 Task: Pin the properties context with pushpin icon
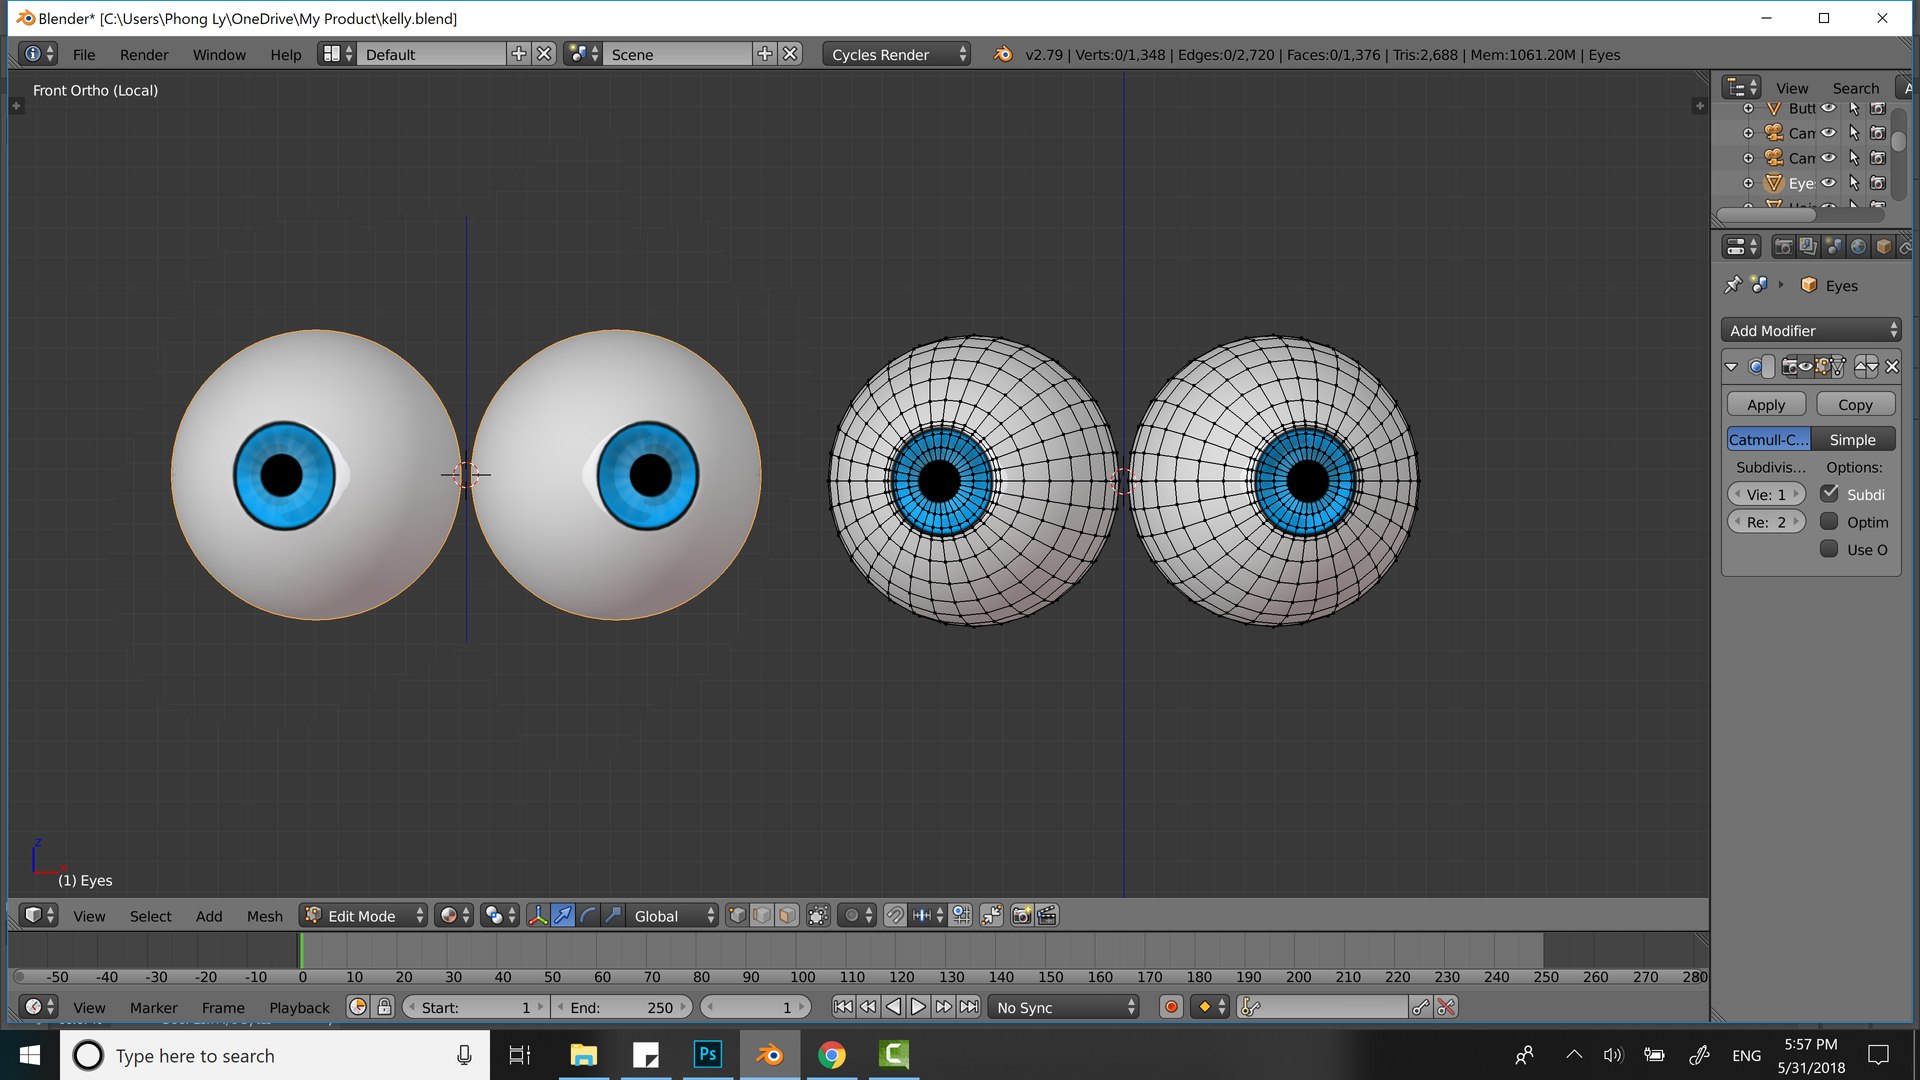click(x=1733, y=285)
